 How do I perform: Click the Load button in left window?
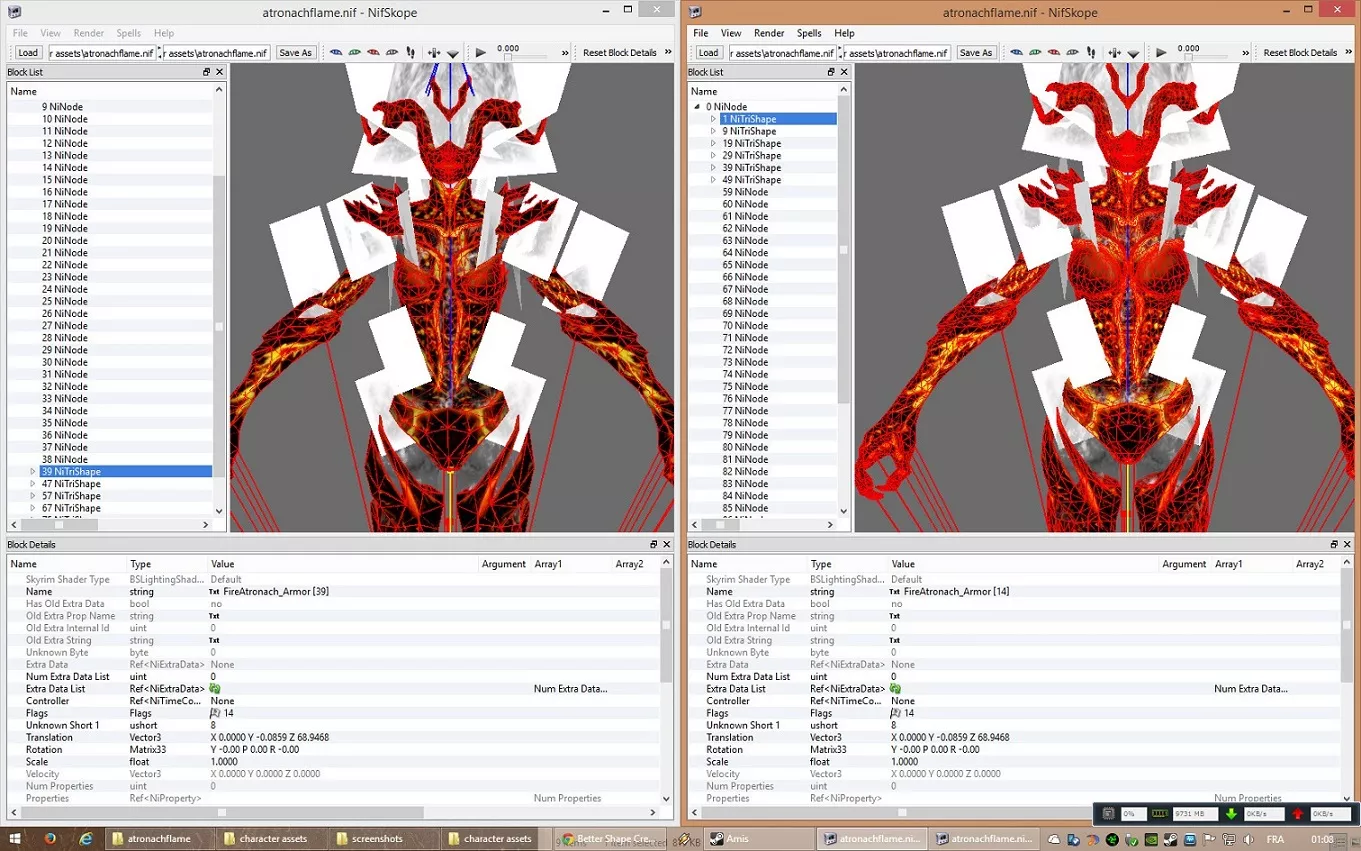28,53
